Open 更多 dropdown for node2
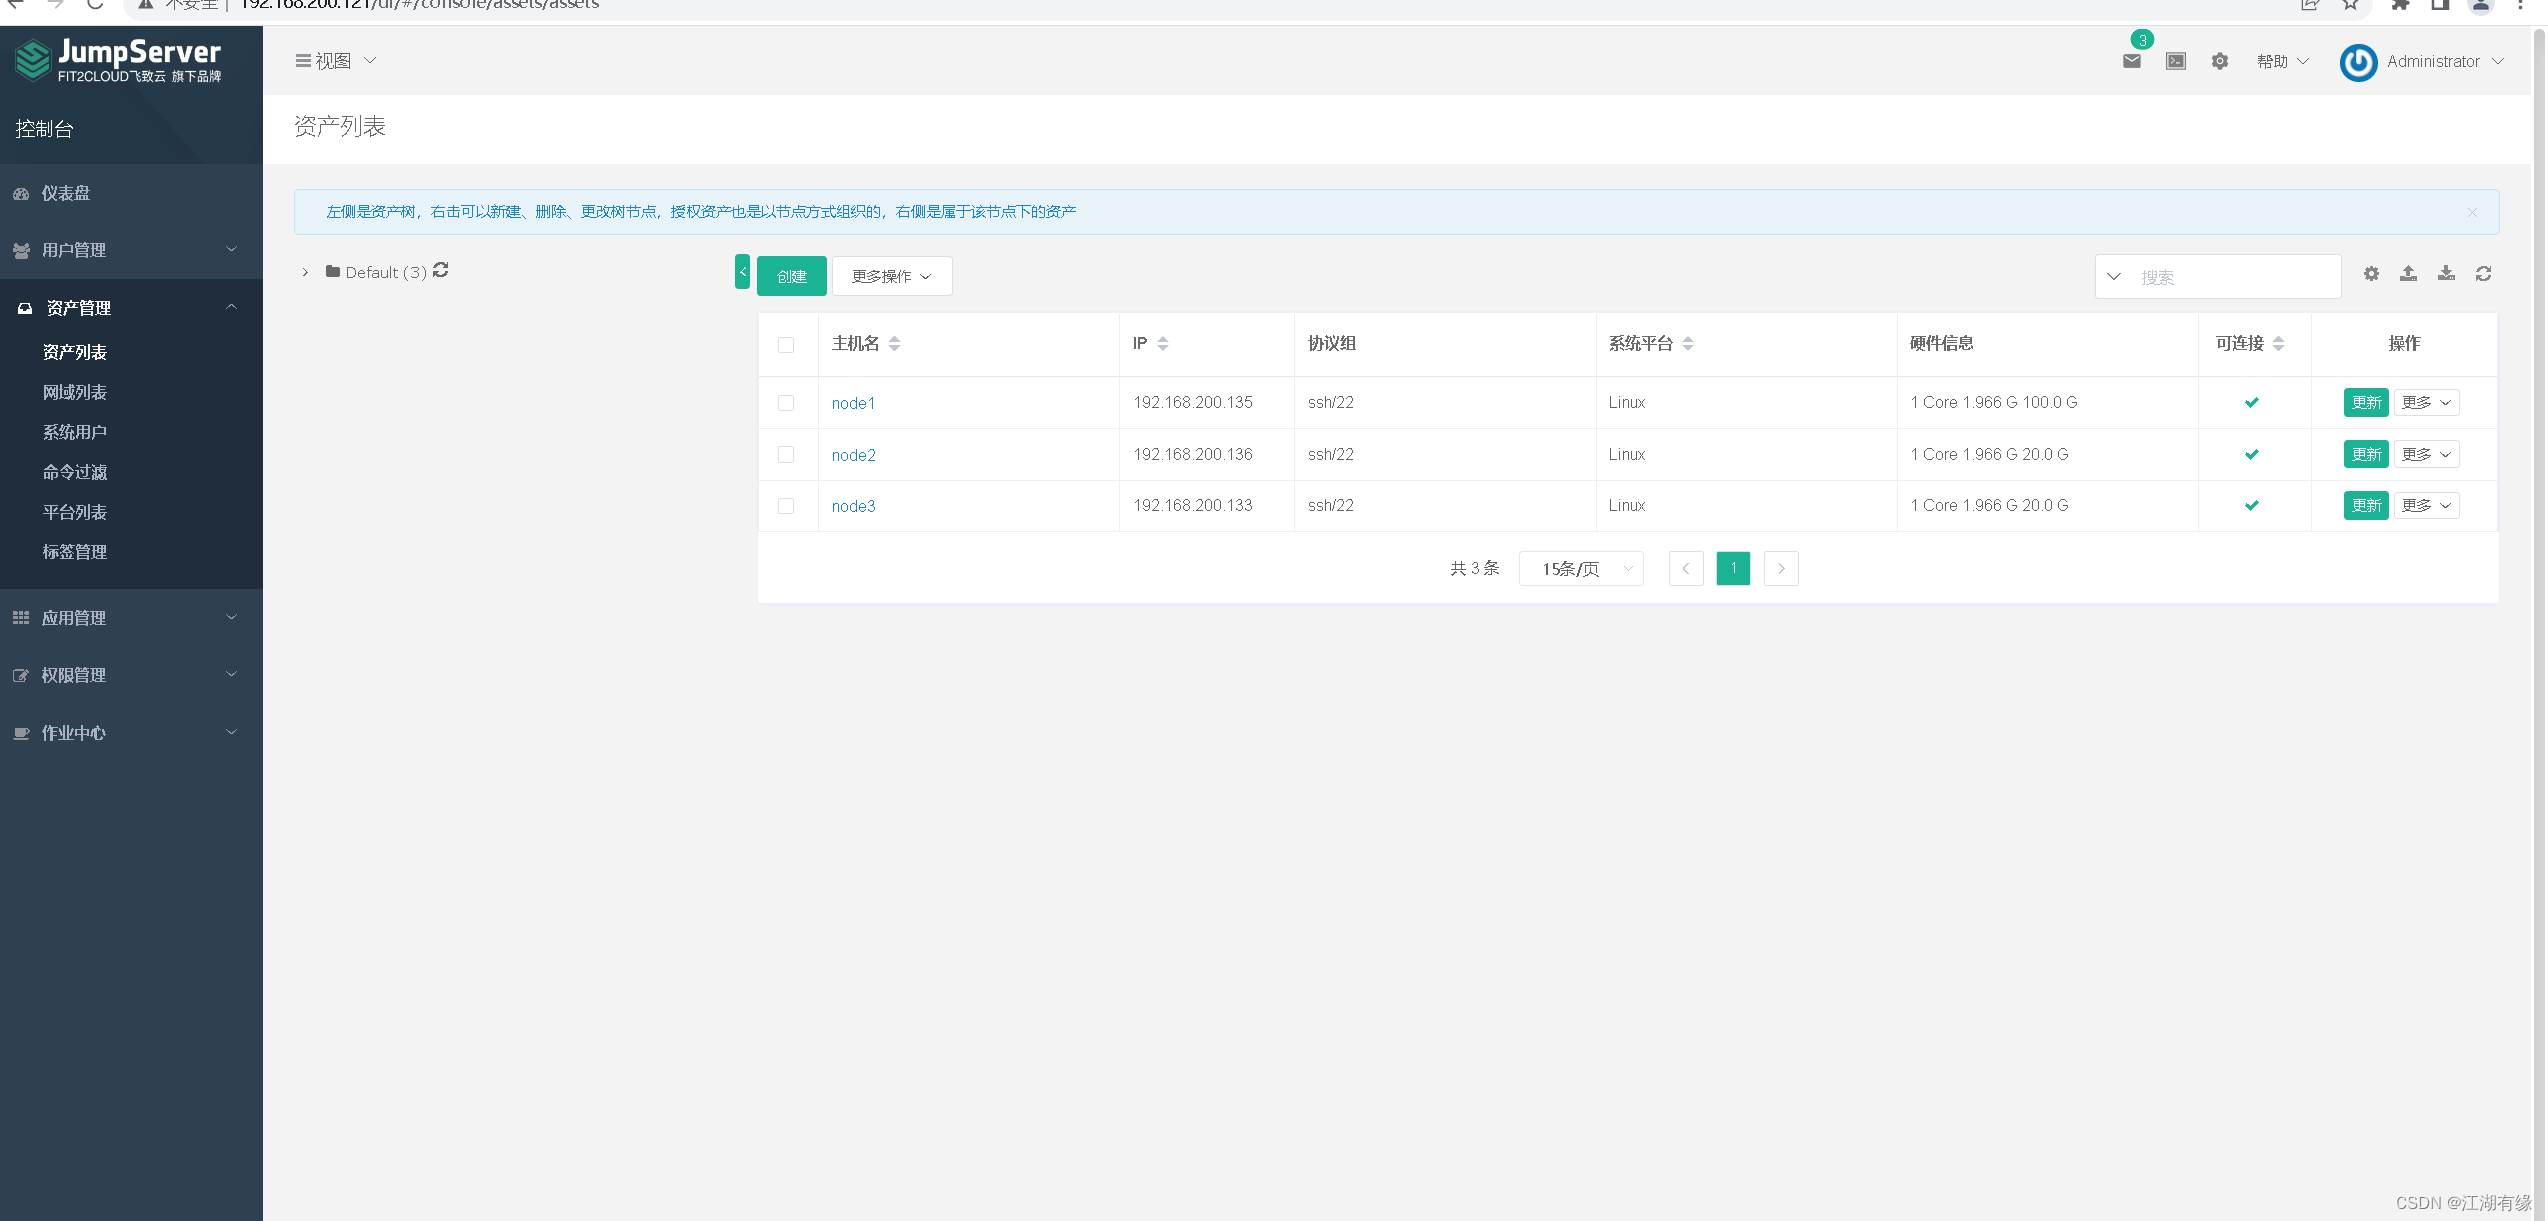The height and width of the screenshot is (1221, 2548). pyautogui.click(x=2426, y=454)
